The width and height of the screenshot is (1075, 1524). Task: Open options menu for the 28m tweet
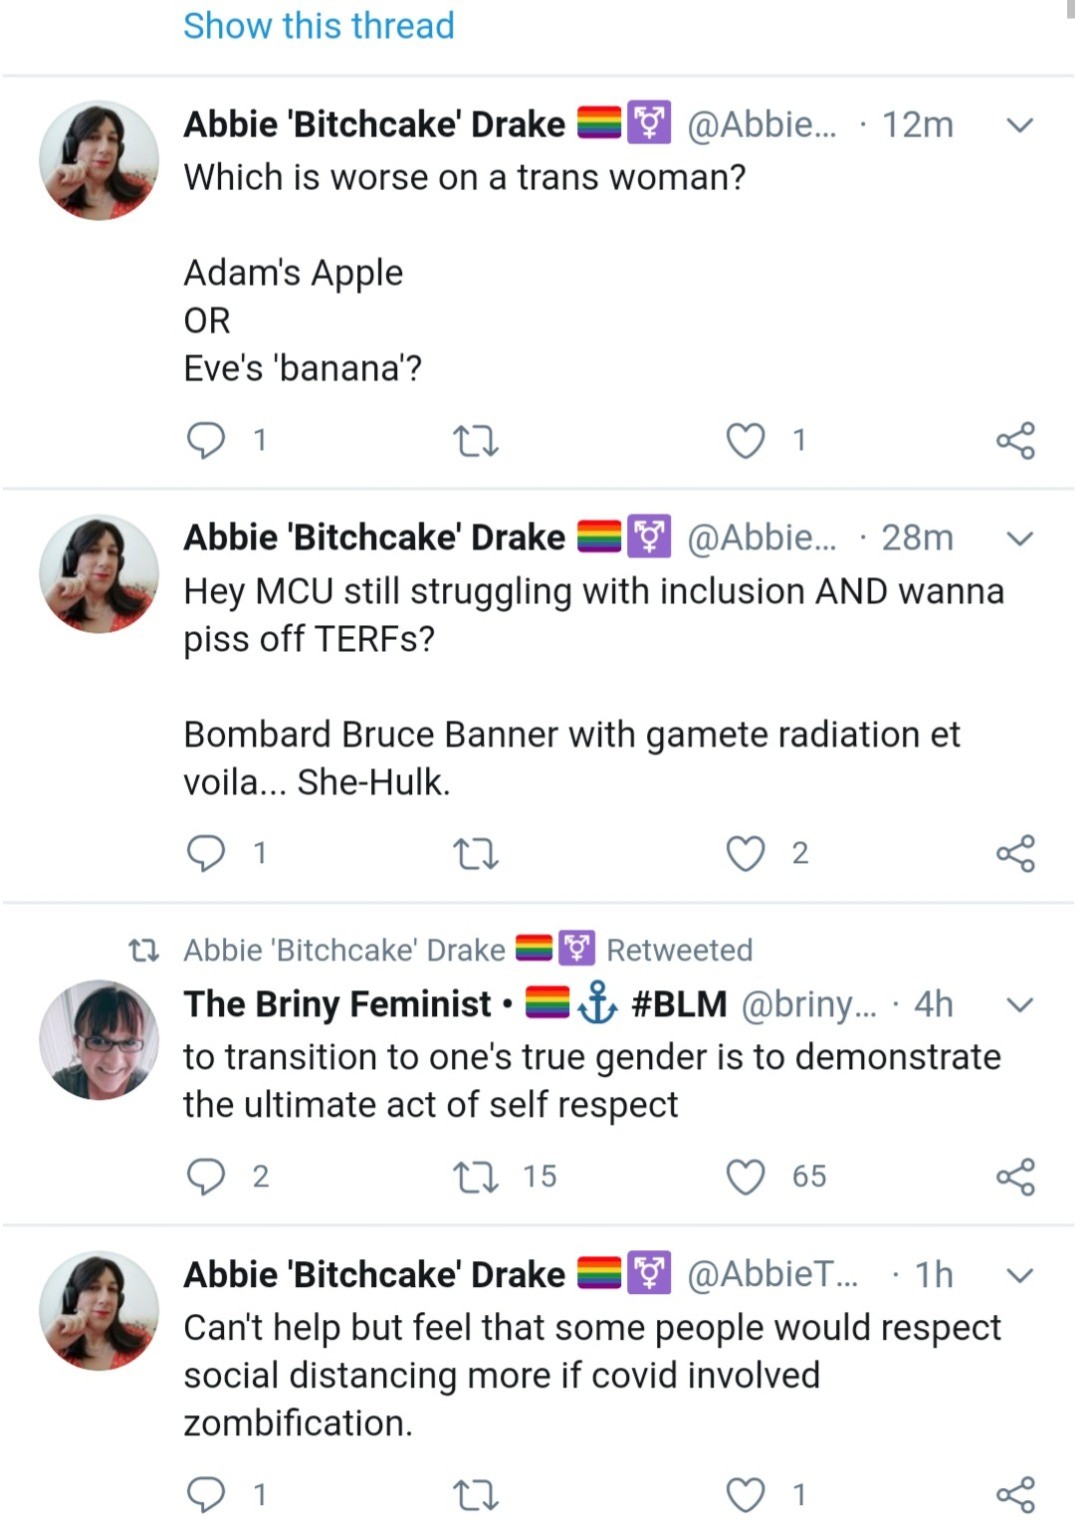tap(1018, 539)
